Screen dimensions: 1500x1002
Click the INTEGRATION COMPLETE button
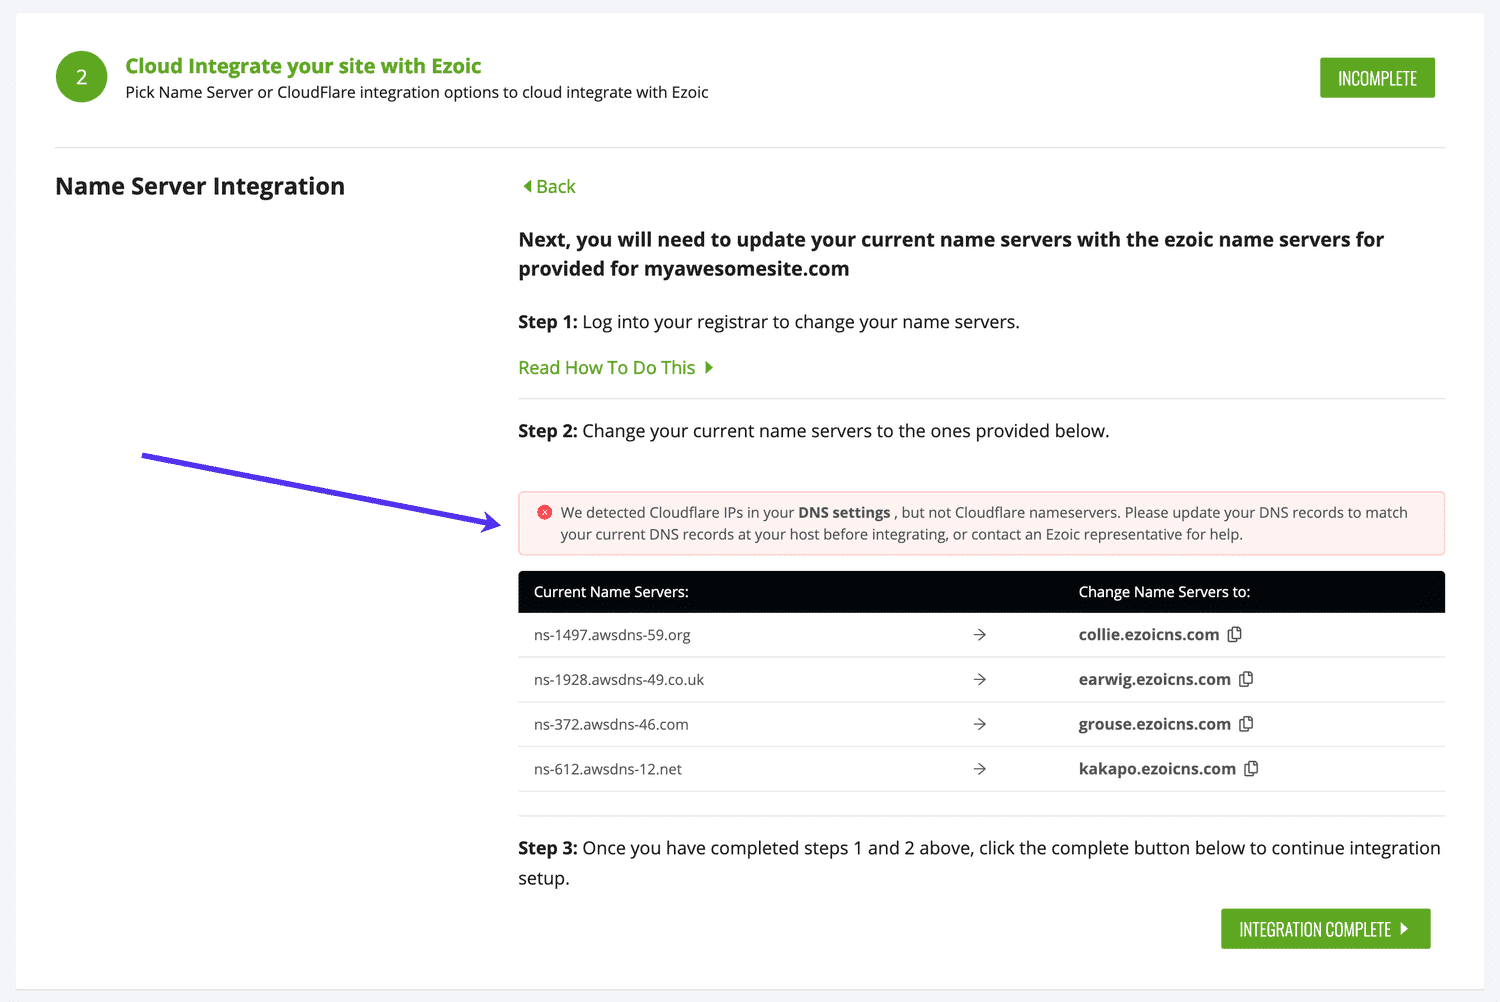point(1325,928)
